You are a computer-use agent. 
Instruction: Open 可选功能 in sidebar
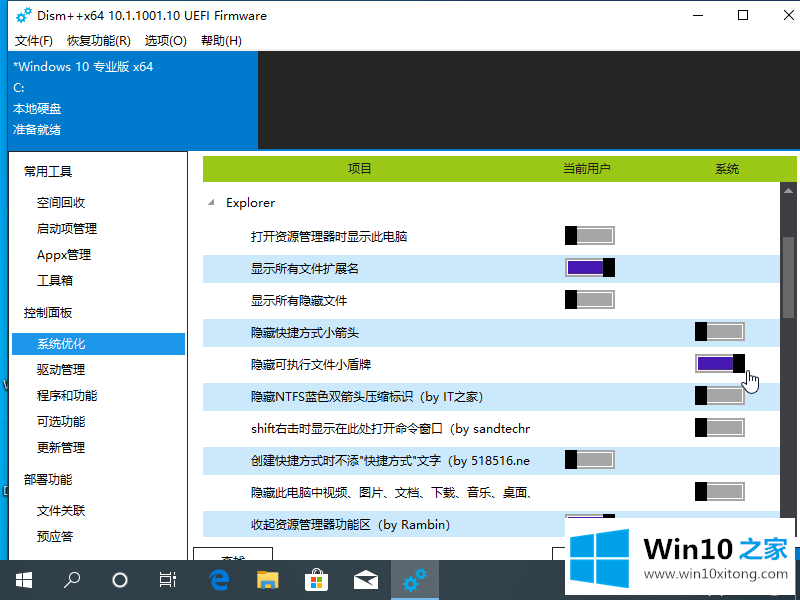61,422
